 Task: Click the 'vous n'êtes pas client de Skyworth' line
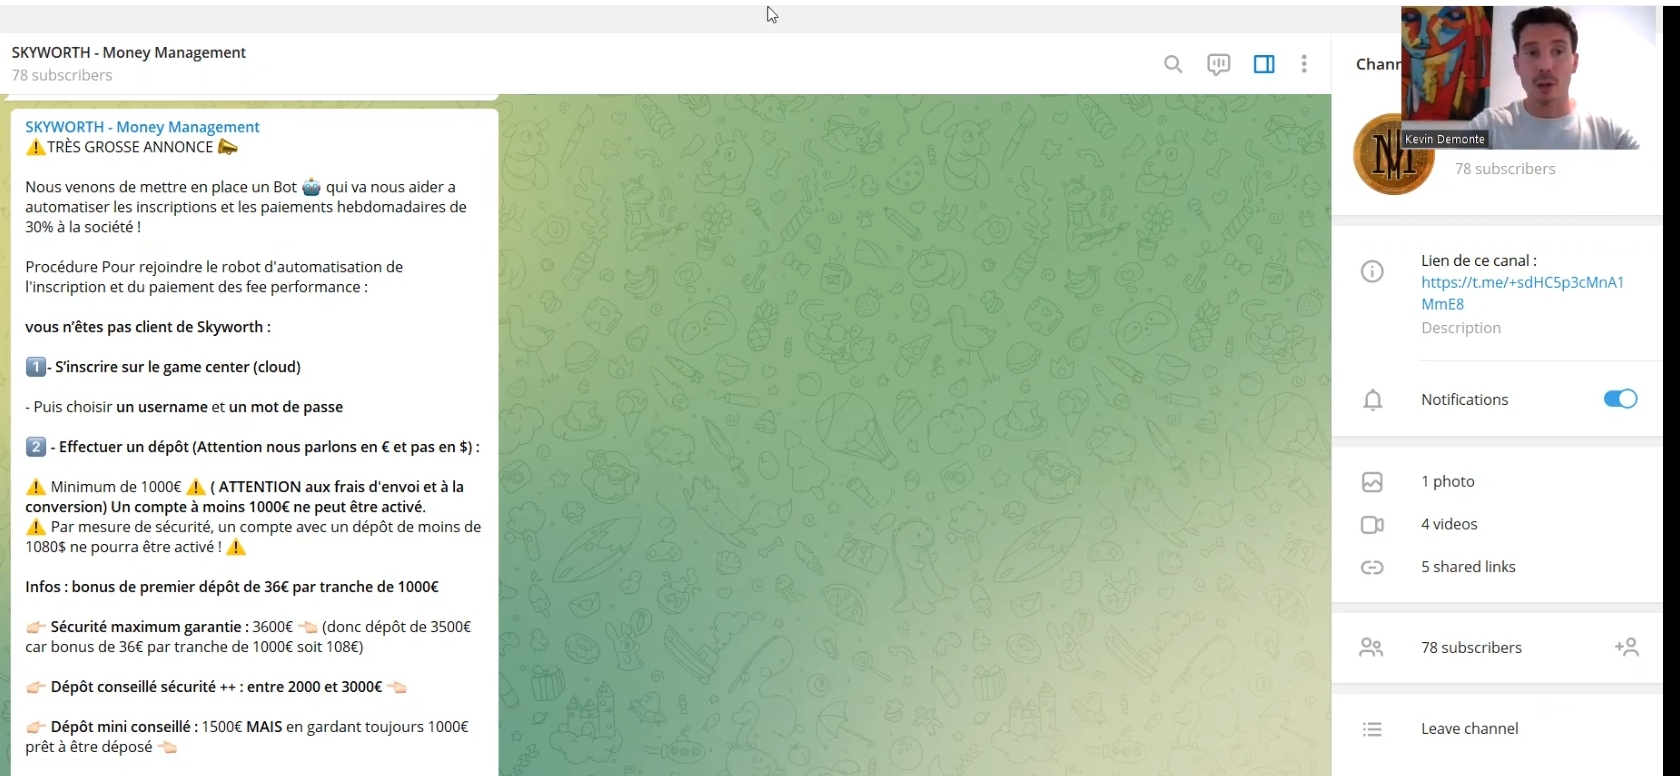click(148, 327)
